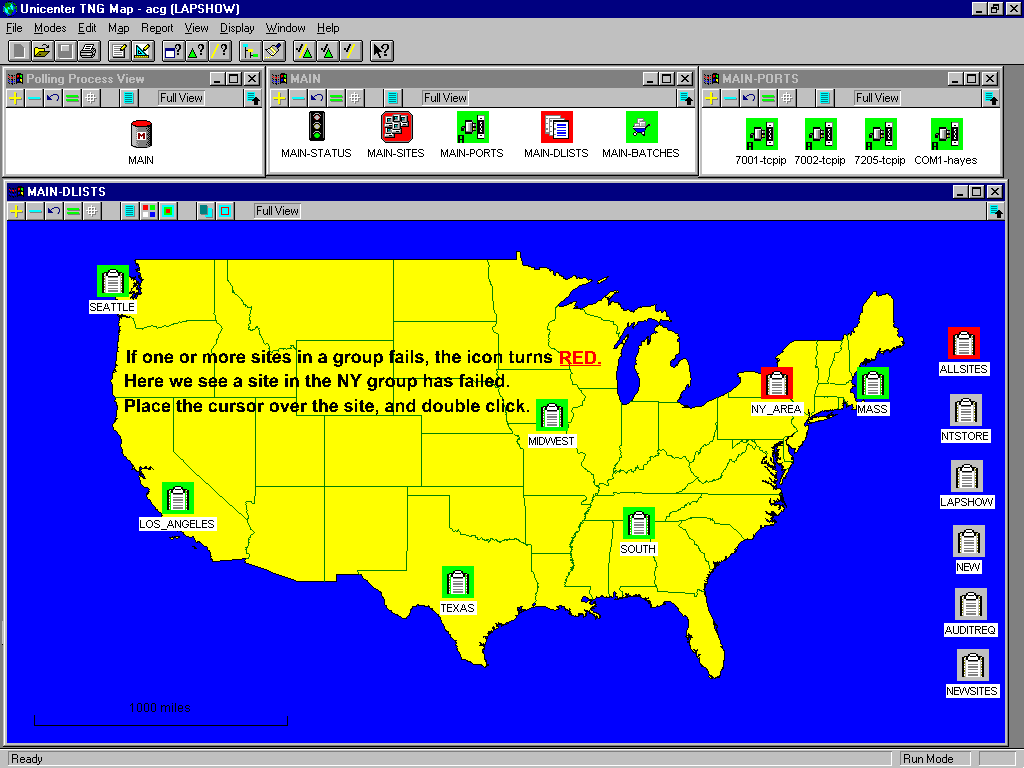Select the TEXAS group icon
Image resolution: width=1024 pixels, height=768 pixels.
[x=458, y=583]
